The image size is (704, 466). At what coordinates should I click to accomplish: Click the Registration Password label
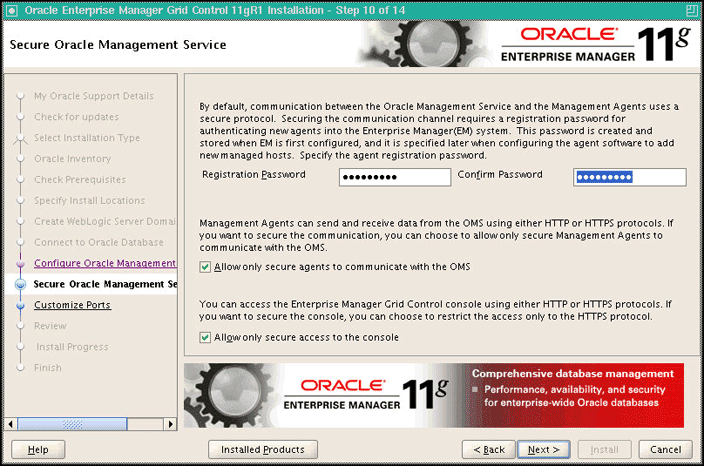254,175
